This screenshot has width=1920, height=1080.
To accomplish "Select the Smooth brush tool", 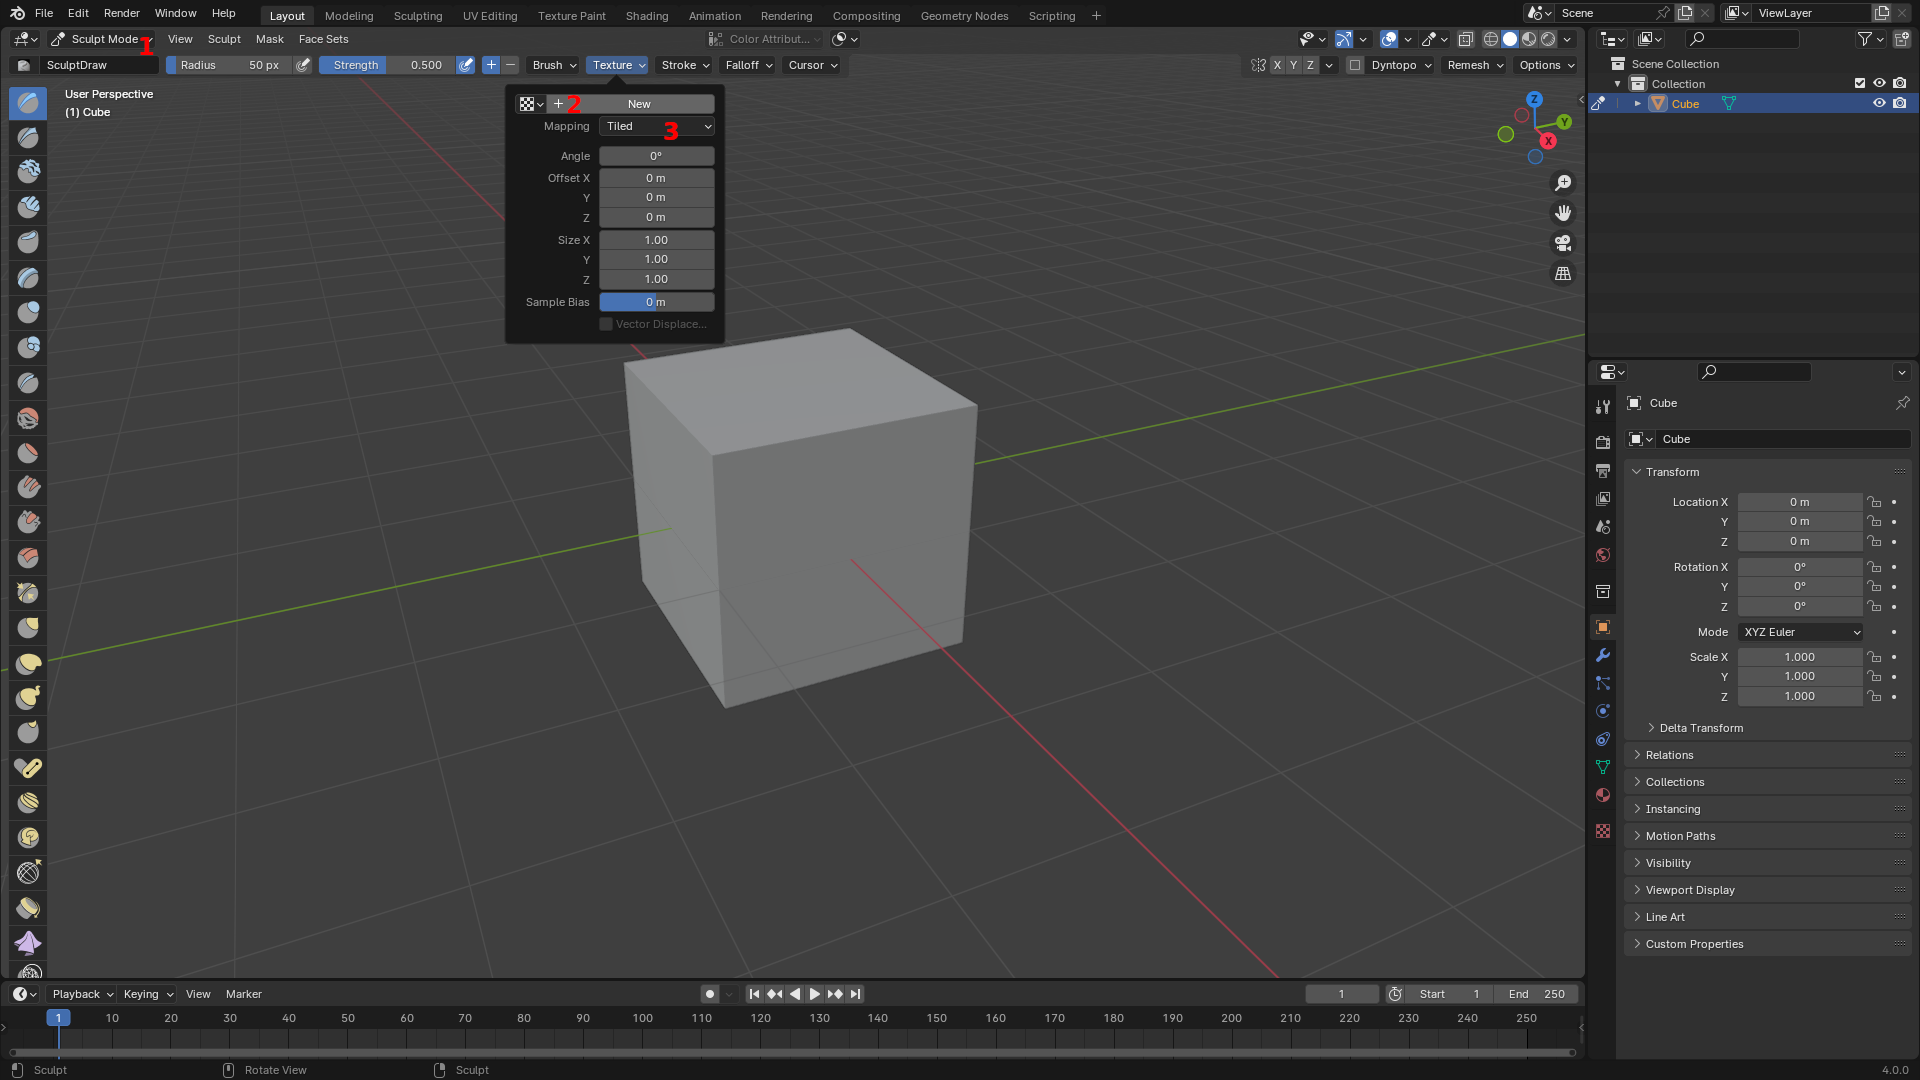I will [x=28, y=417].
